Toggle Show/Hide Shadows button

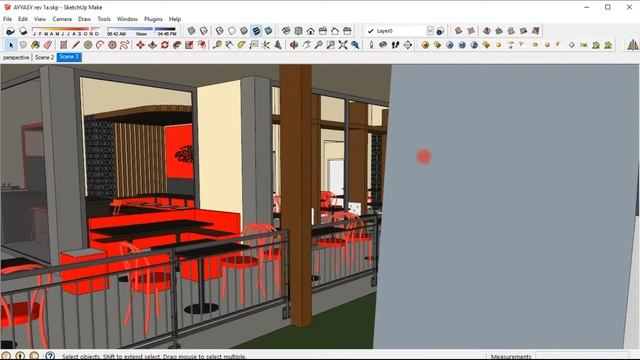(x=23, y=31)
